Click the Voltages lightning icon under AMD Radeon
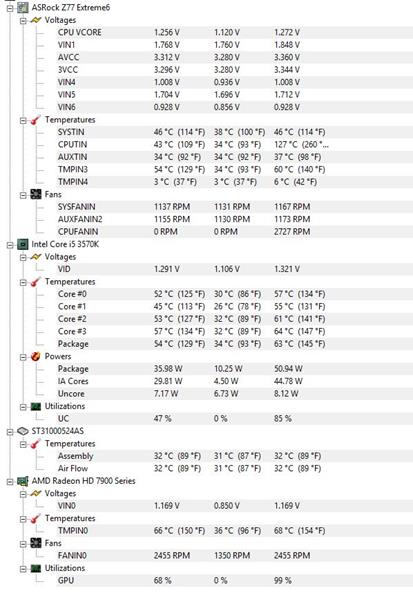413x600 pixels. (36, 494)
